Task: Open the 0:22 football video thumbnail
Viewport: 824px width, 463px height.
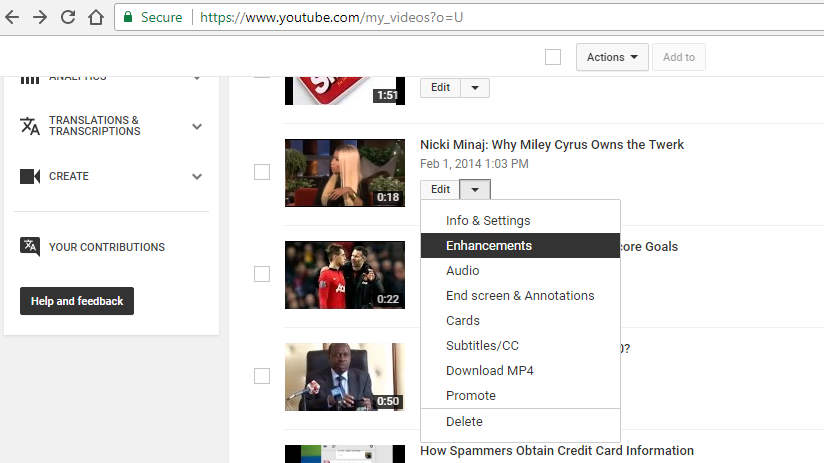Action: [345, 275]
